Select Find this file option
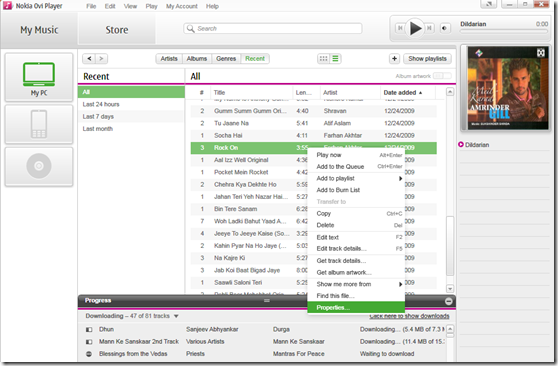 (x=356, y=296)
